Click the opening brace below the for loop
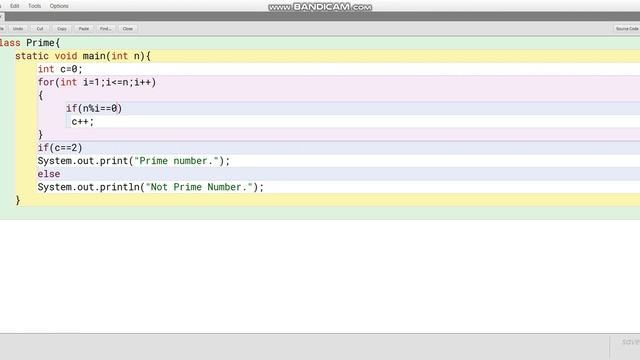This screenshot has width=640, height=360. tap(40, 96)
